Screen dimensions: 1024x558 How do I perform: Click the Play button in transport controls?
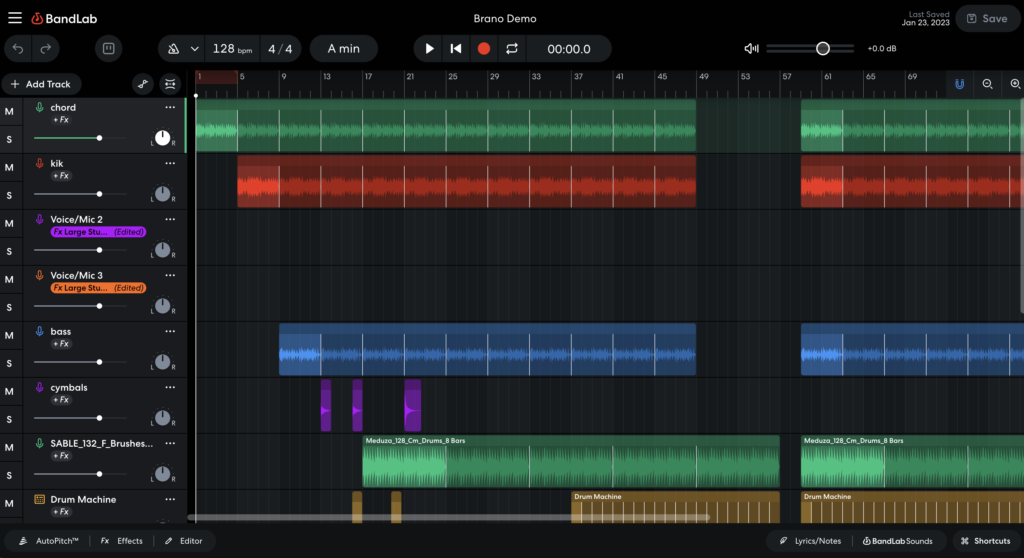[x=429, y=48]
